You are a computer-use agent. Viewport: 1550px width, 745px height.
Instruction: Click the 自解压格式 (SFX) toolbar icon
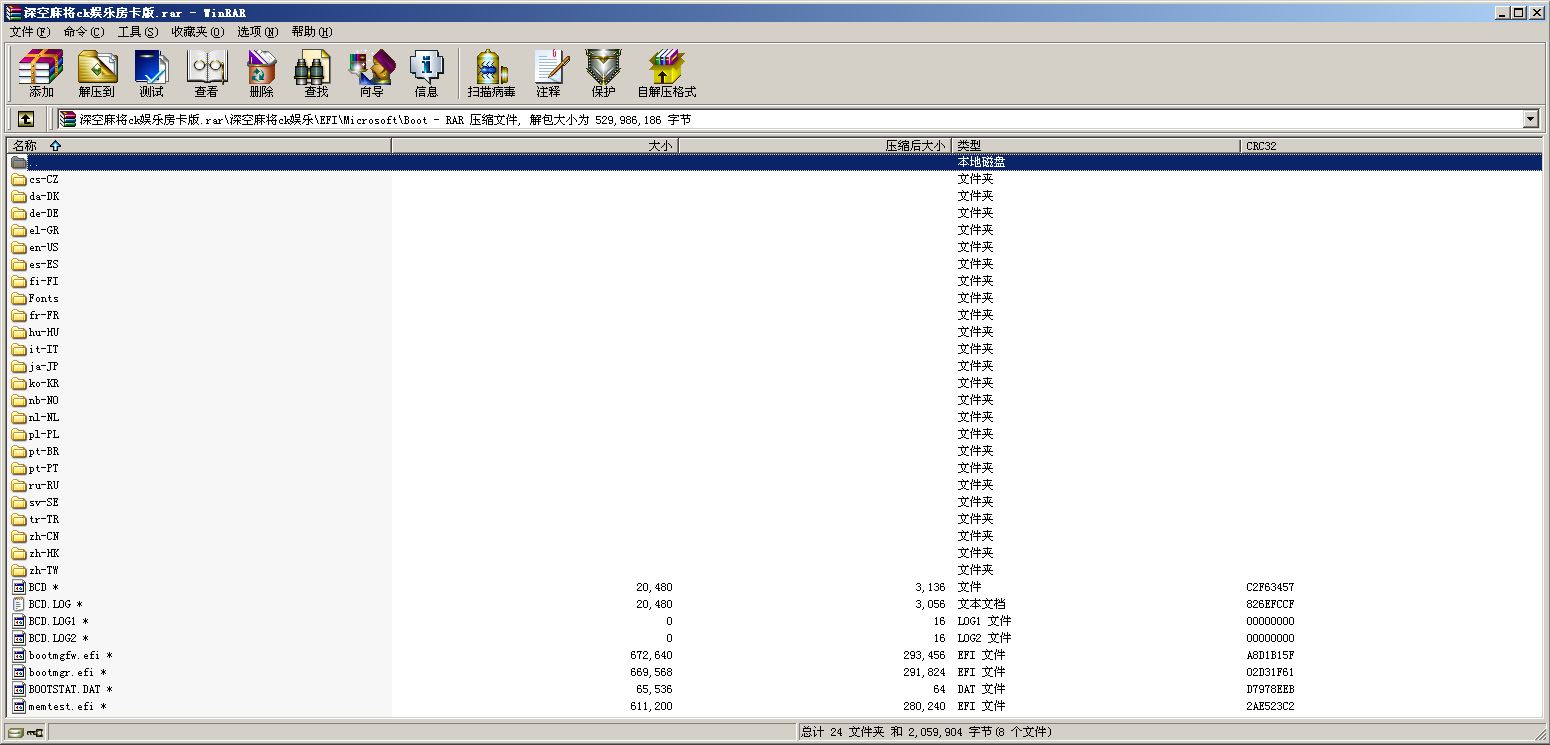pos(666,74)
